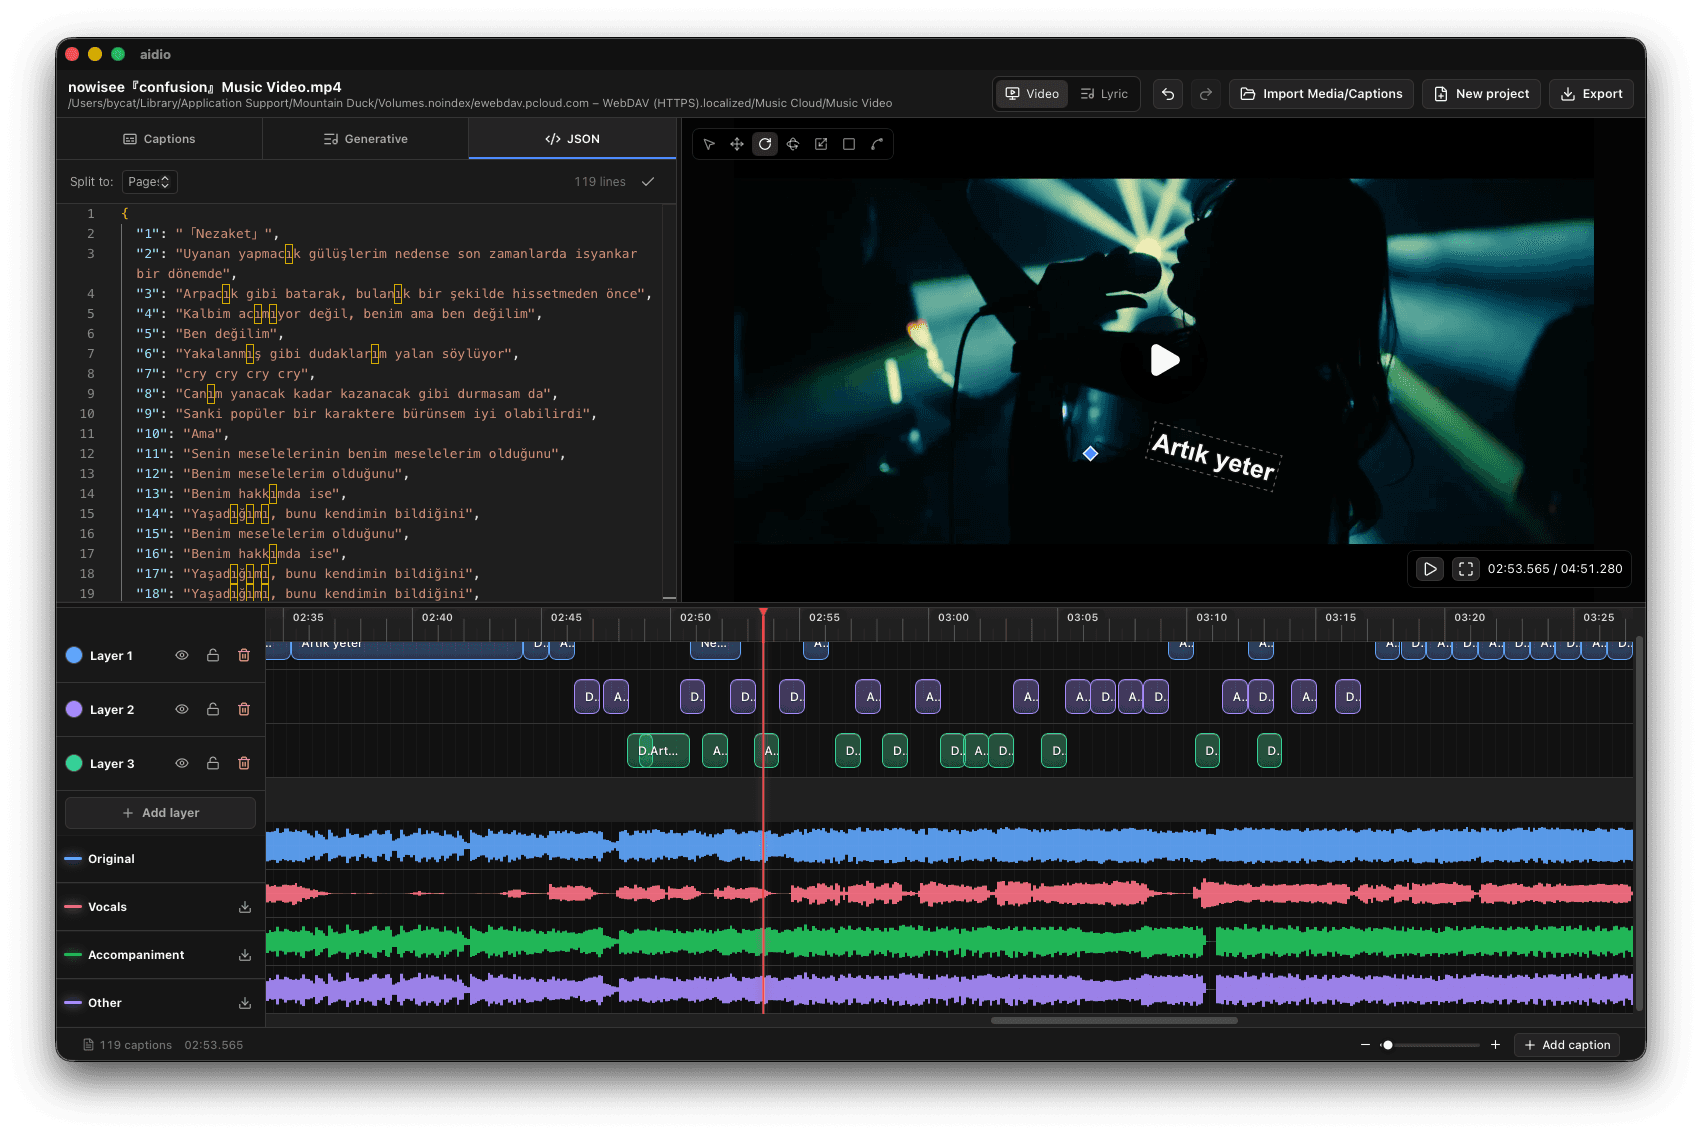Screen dimensions: 1702x1135
Task: Switch to Video mode
Action: (1032, 94)
